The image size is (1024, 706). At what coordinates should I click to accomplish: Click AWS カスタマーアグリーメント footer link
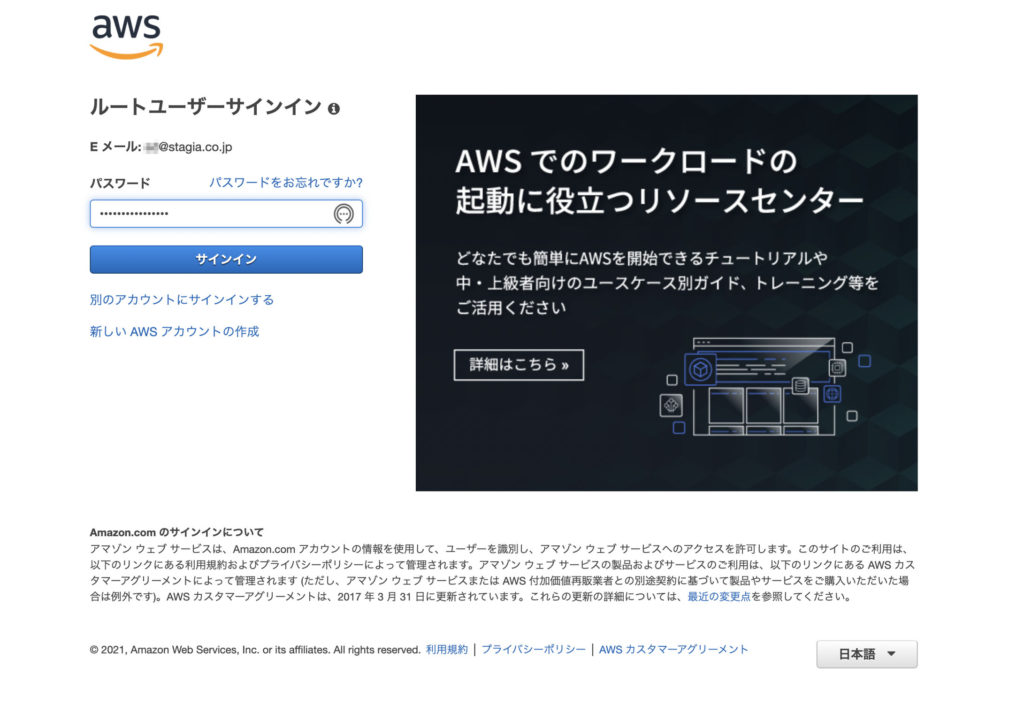point(673,649)
